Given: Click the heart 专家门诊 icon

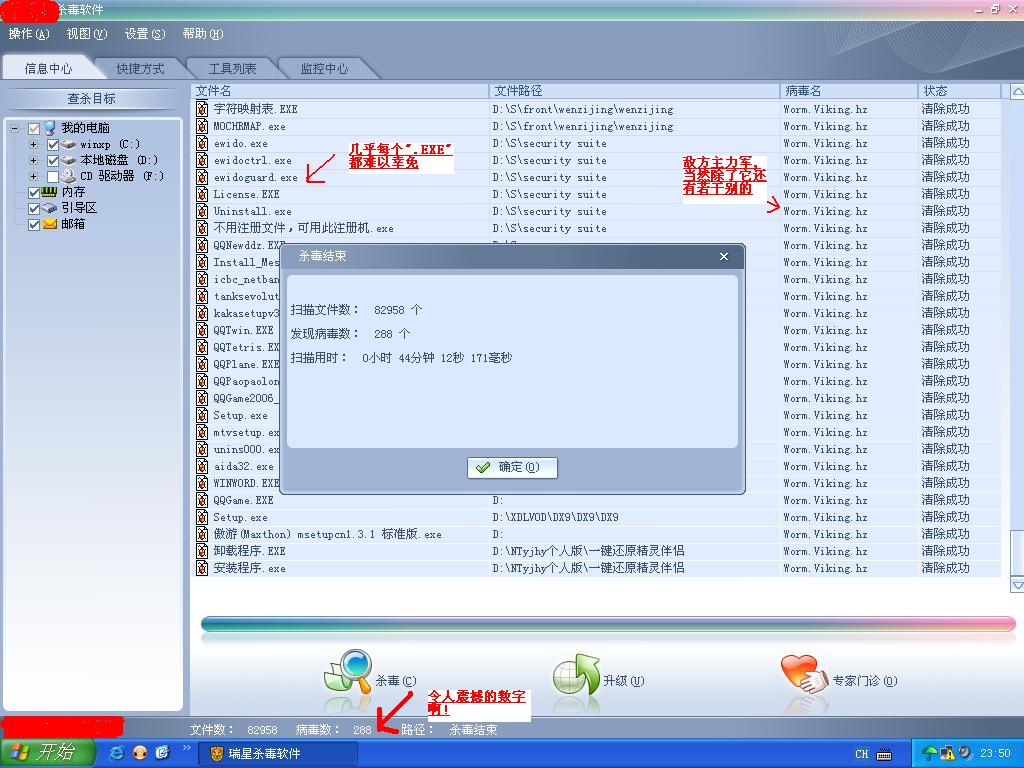Looking at the screenshot, I should click(x=803, y=674).
